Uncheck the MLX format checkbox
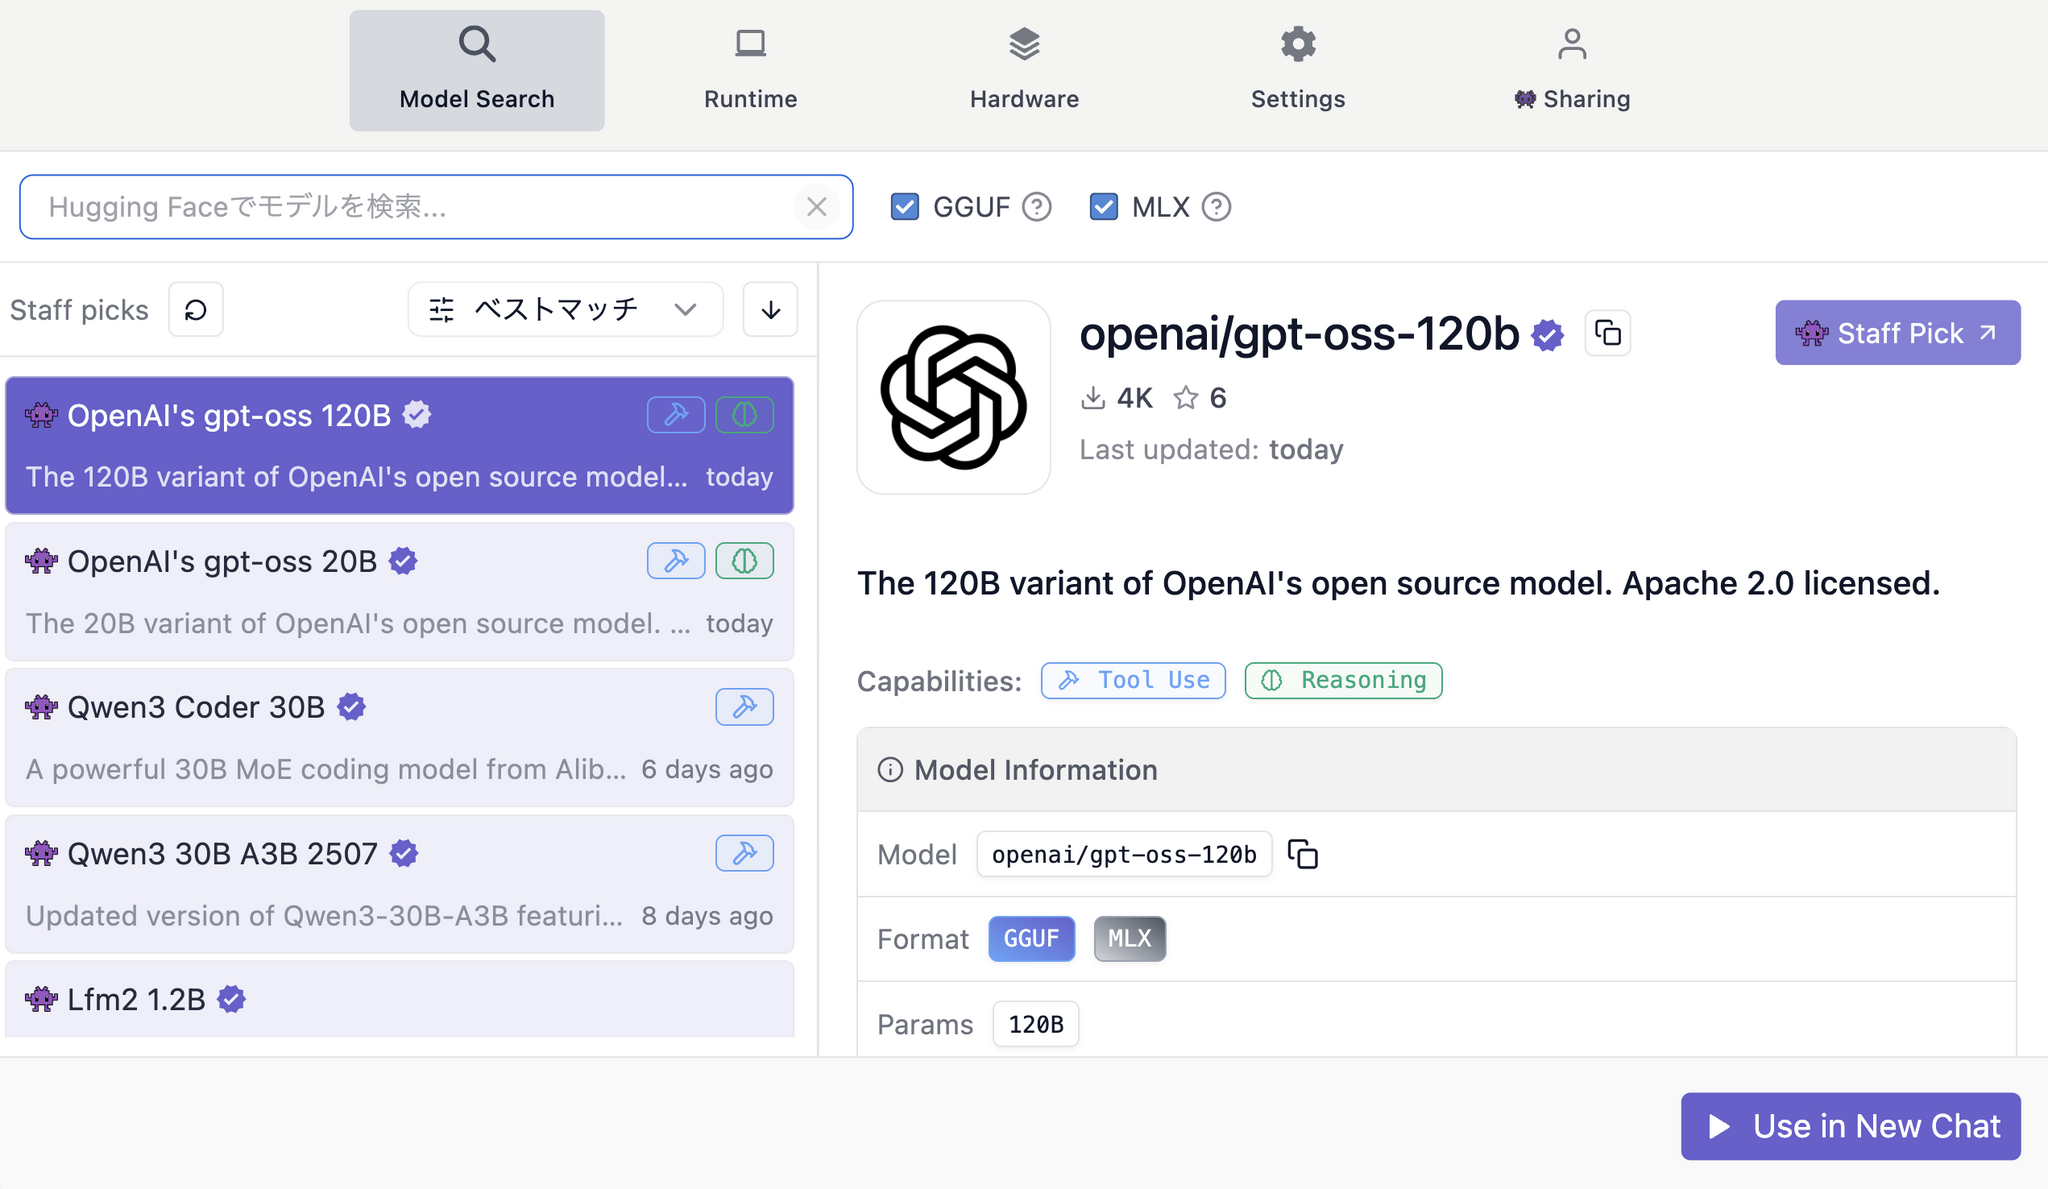Image resolution: width=2048 pixels, height=1189 pixels. 1103,207
